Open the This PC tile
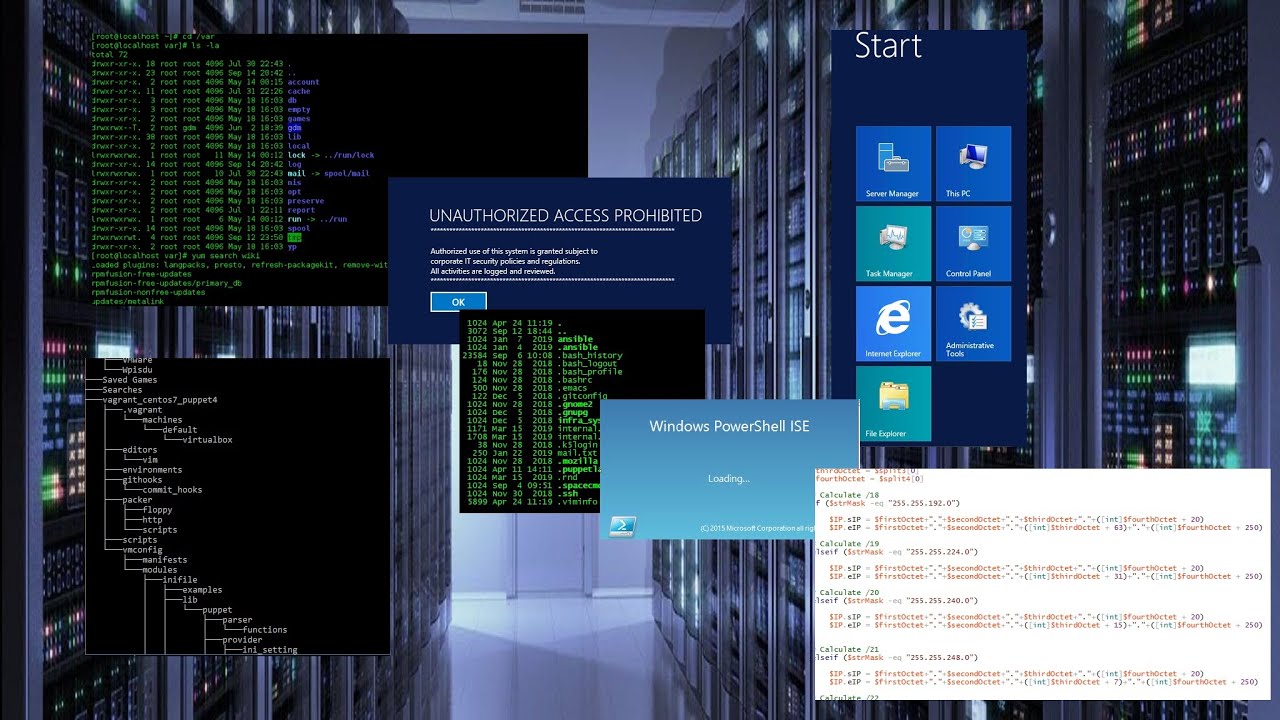Screen dimensions: 1280x720 point(973,163)
